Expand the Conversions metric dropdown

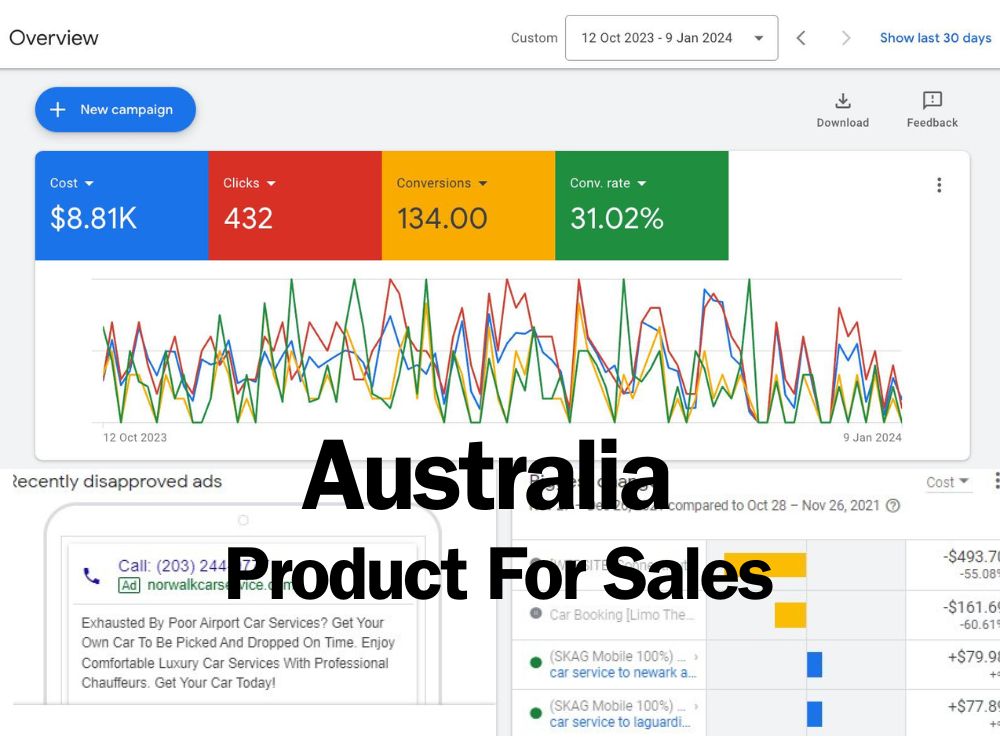[x=483, y=184]
